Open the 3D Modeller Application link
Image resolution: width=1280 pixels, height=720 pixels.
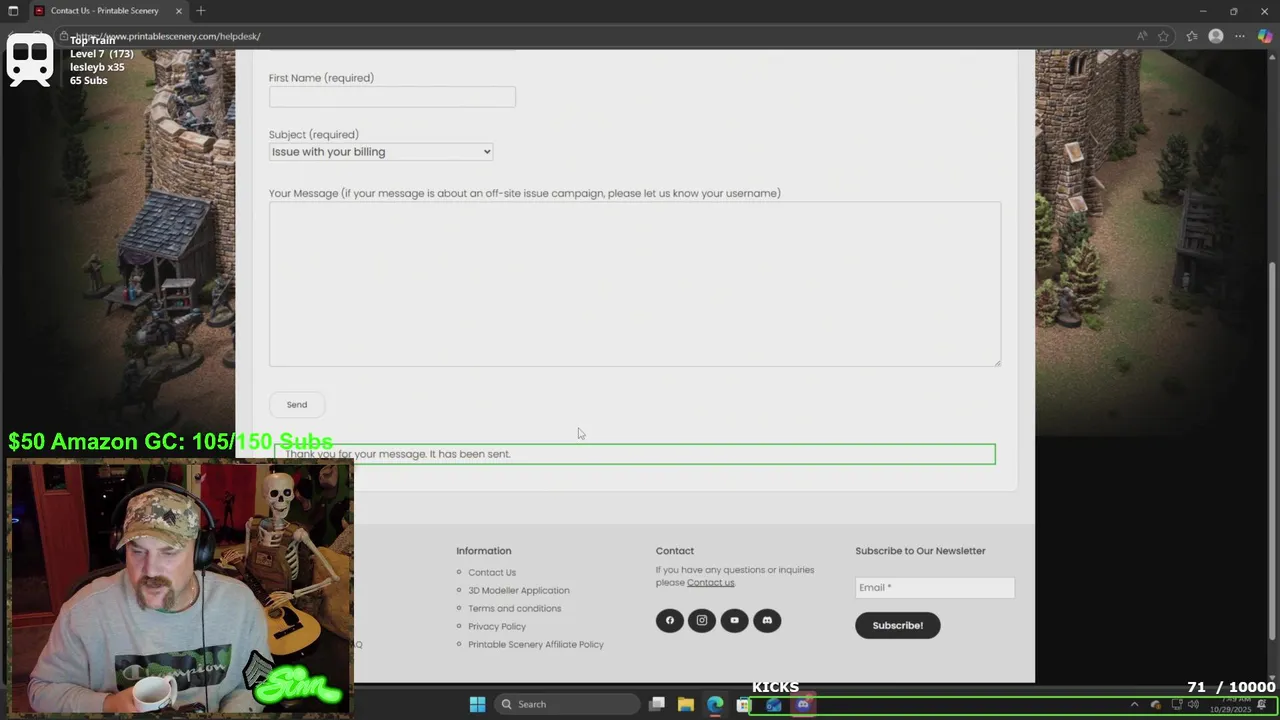coord(519,591)
